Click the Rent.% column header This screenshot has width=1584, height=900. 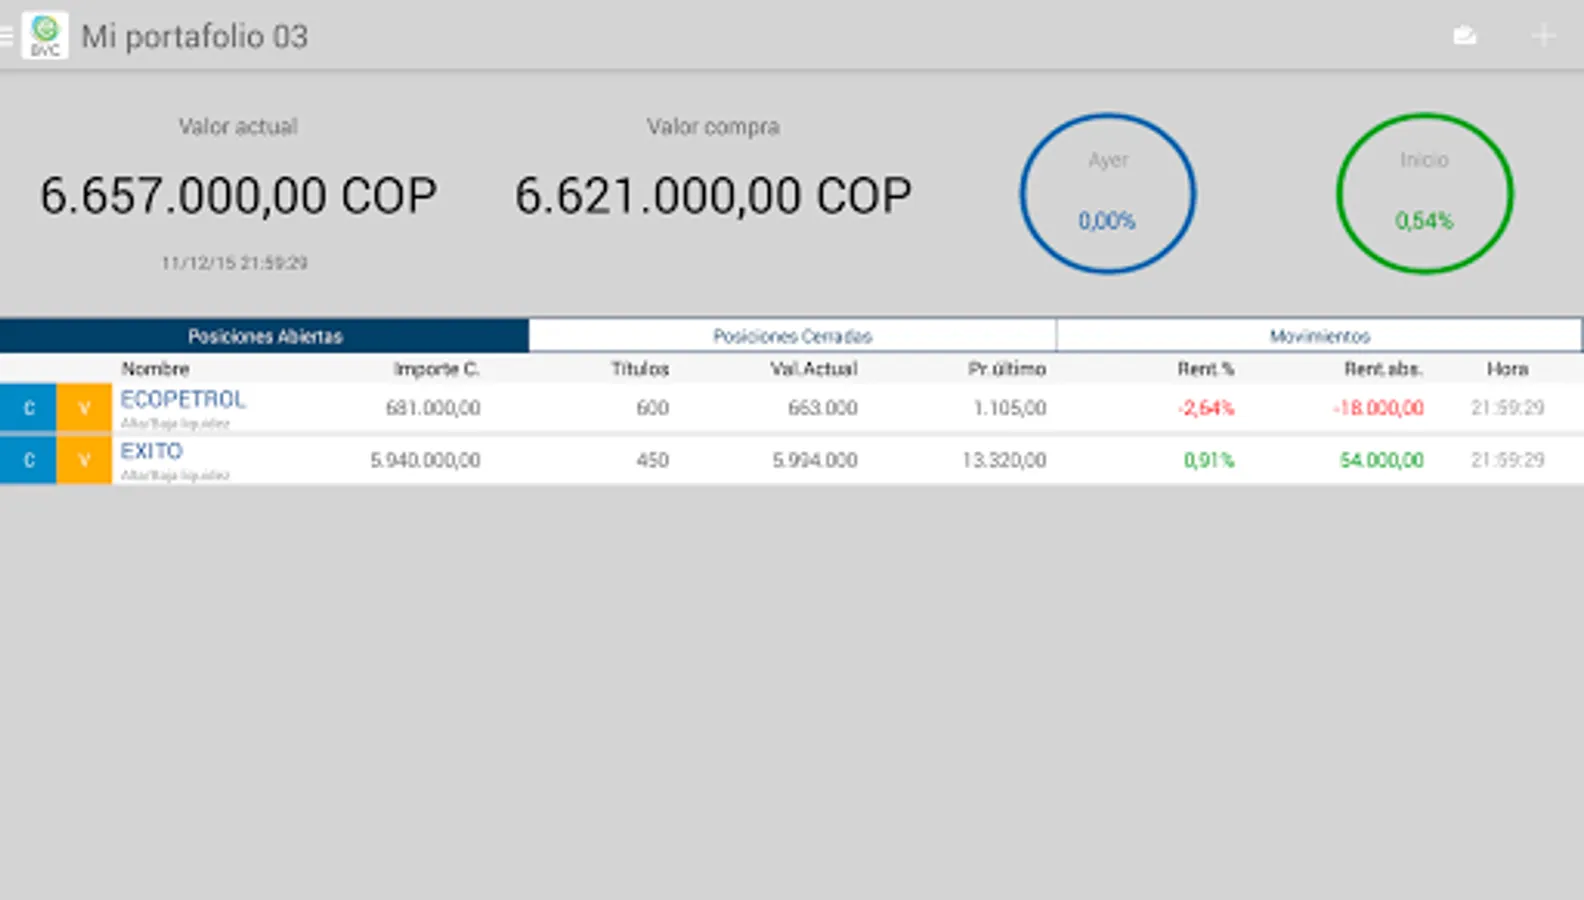[x=1206, y=369]
